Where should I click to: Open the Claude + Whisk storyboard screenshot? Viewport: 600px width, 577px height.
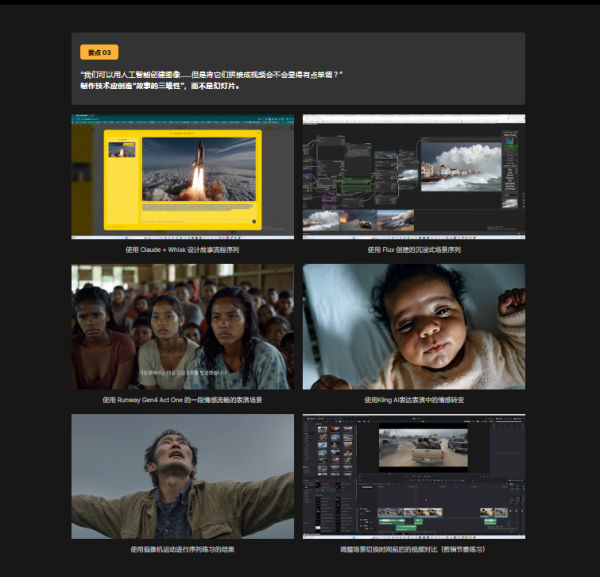coord(182,176)
